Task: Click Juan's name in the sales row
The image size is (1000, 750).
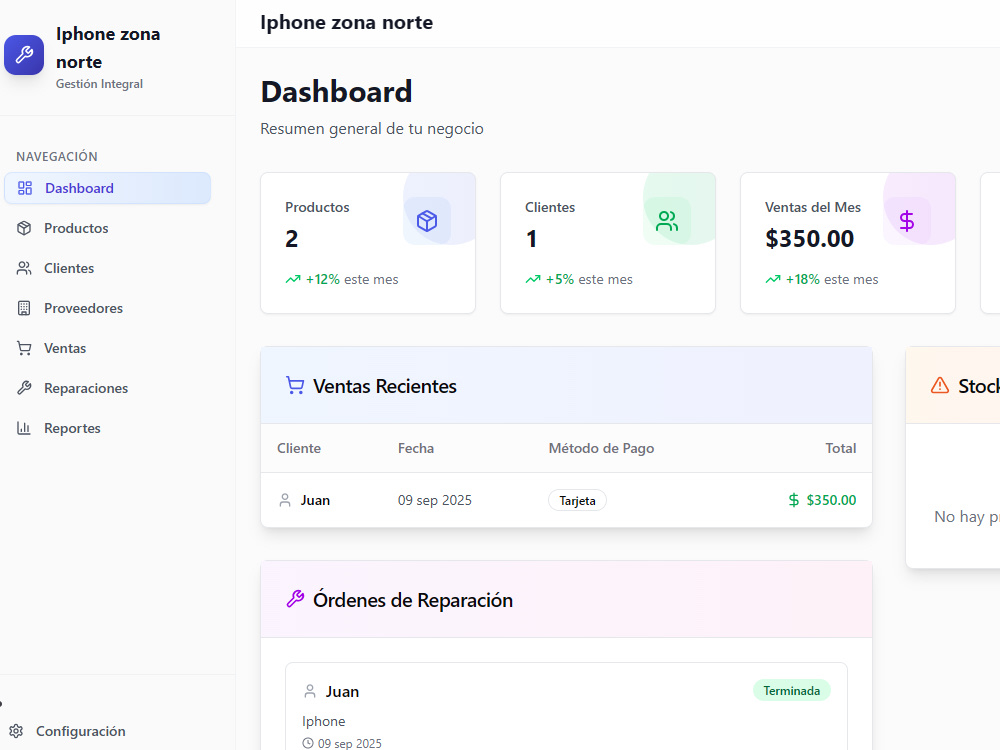Action: pyautogui.click(x=315, y=500)
